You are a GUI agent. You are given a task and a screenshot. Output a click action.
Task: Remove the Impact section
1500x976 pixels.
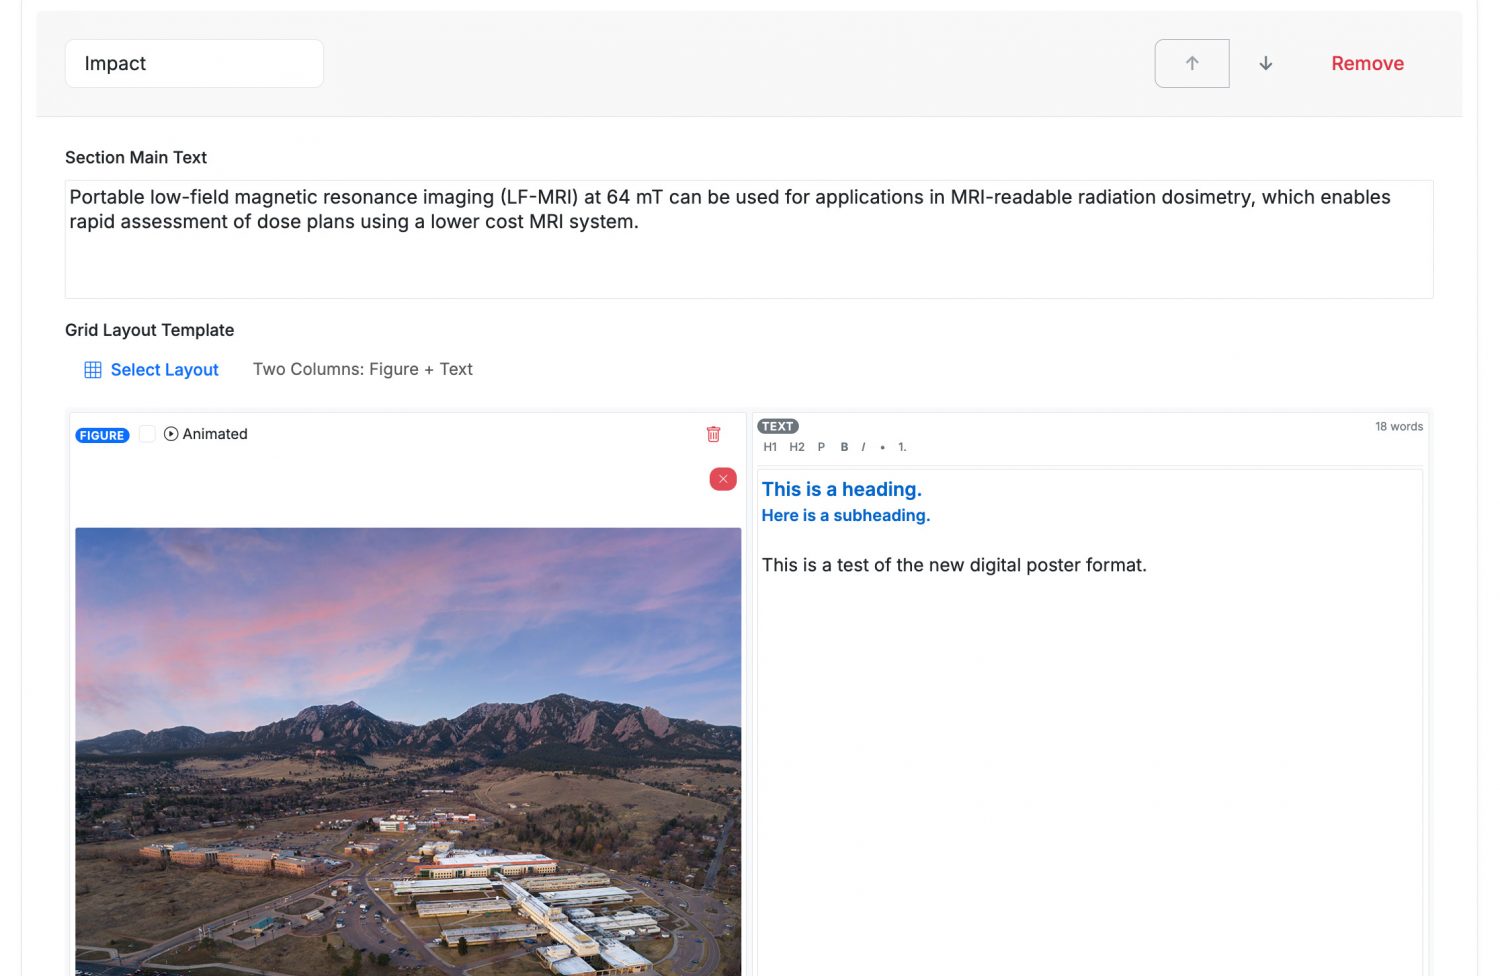point(1367,63)
